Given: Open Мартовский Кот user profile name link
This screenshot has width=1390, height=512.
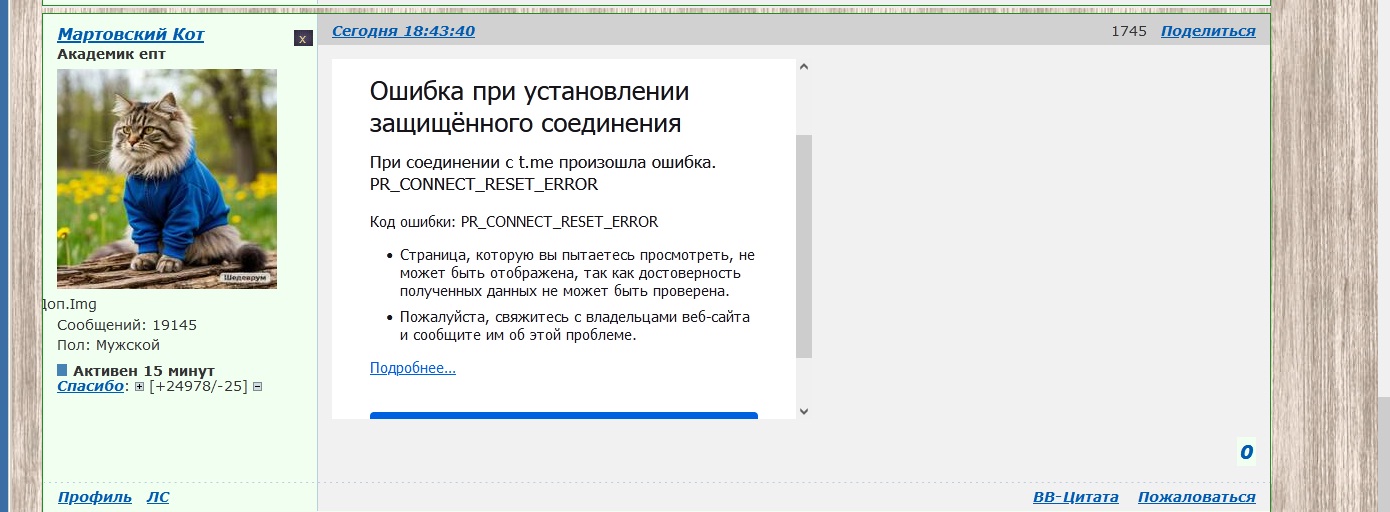Looking at the screenshot, I should pyautogui.click(x=130, y=35).
